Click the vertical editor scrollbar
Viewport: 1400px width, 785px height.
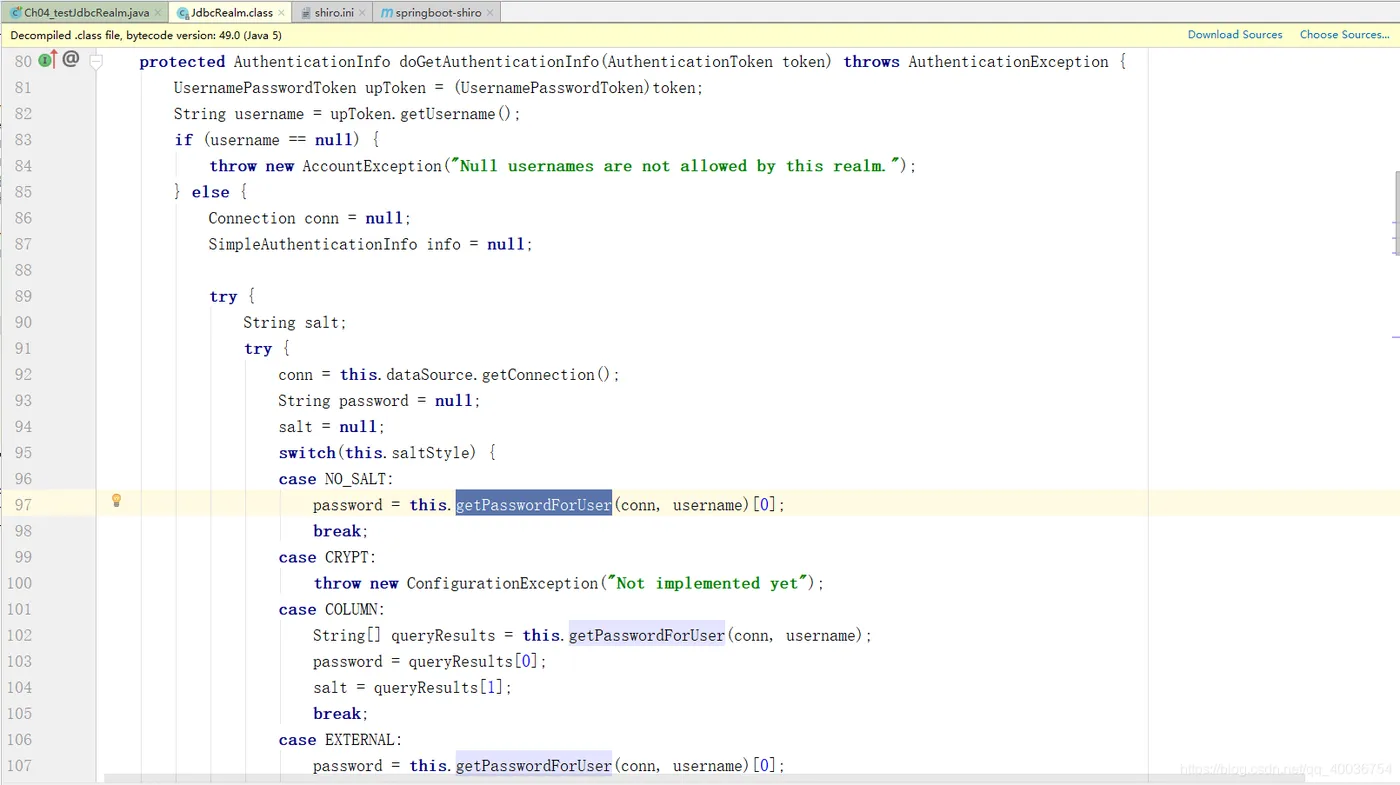(1396, 211)
